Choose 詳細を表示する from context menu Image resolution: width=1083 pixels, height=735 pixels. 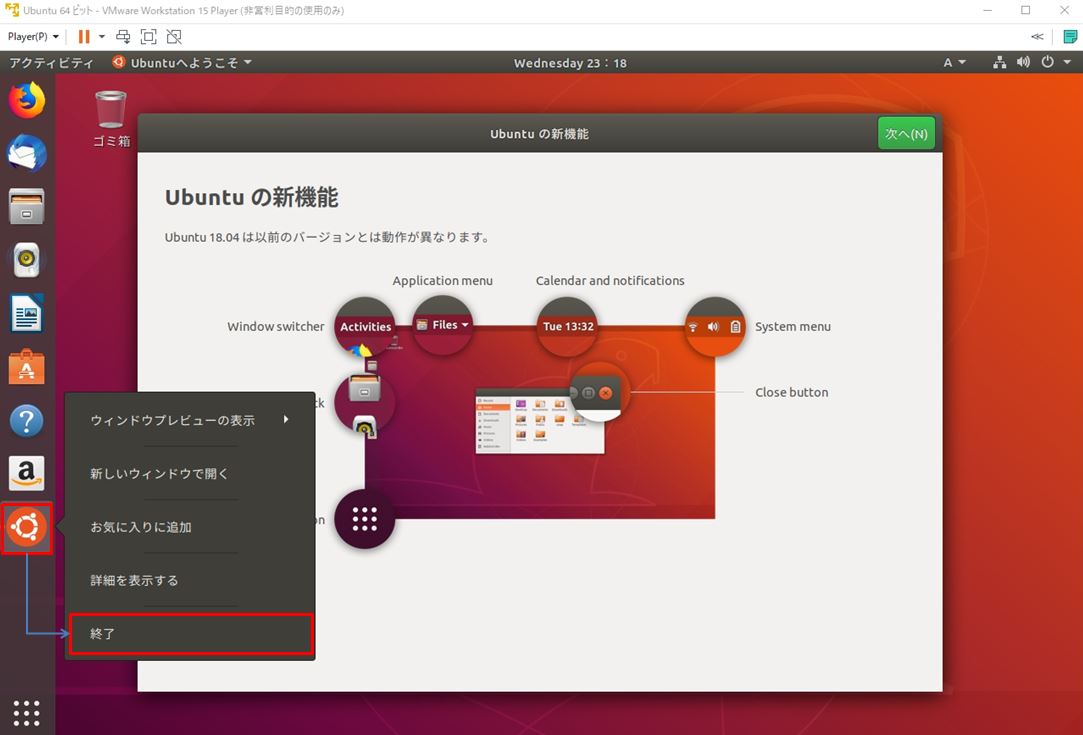(190, 580)
